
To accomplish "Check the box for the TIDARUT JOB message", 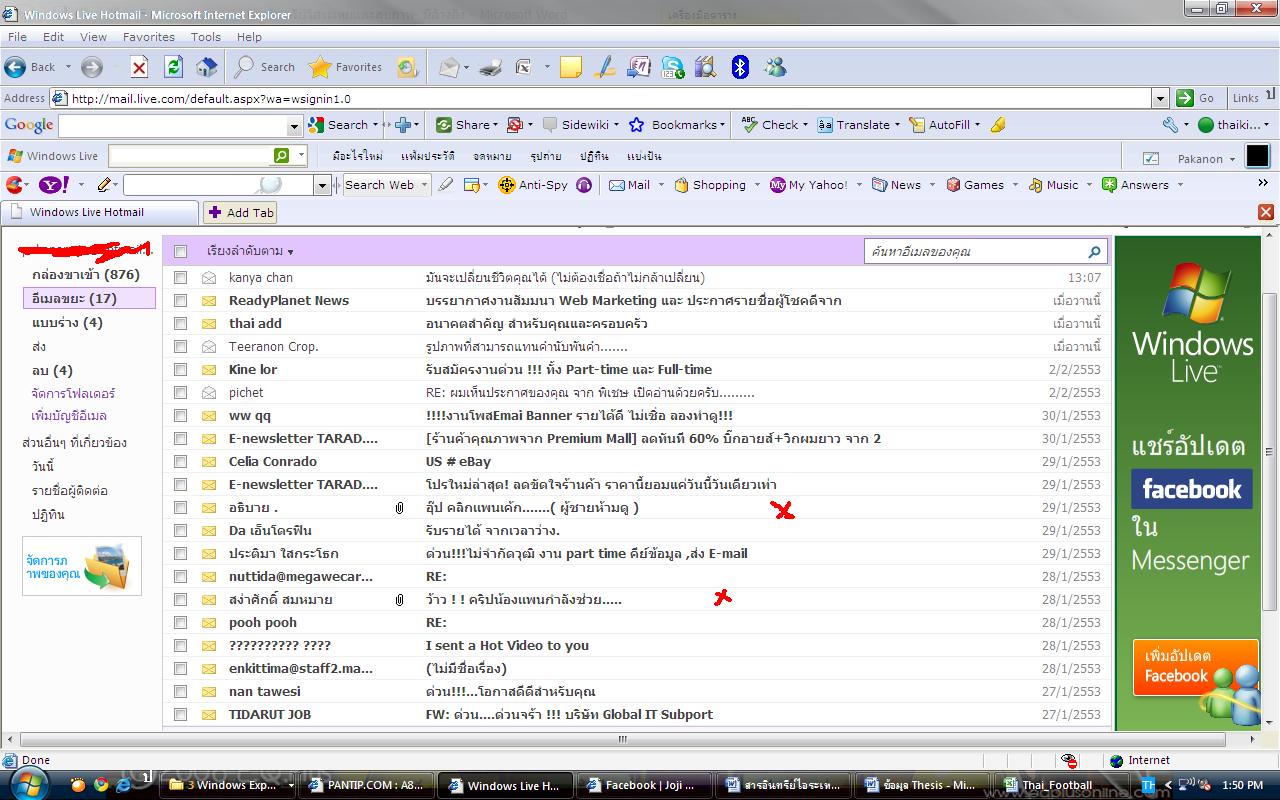I will click(x=181, y=715).
